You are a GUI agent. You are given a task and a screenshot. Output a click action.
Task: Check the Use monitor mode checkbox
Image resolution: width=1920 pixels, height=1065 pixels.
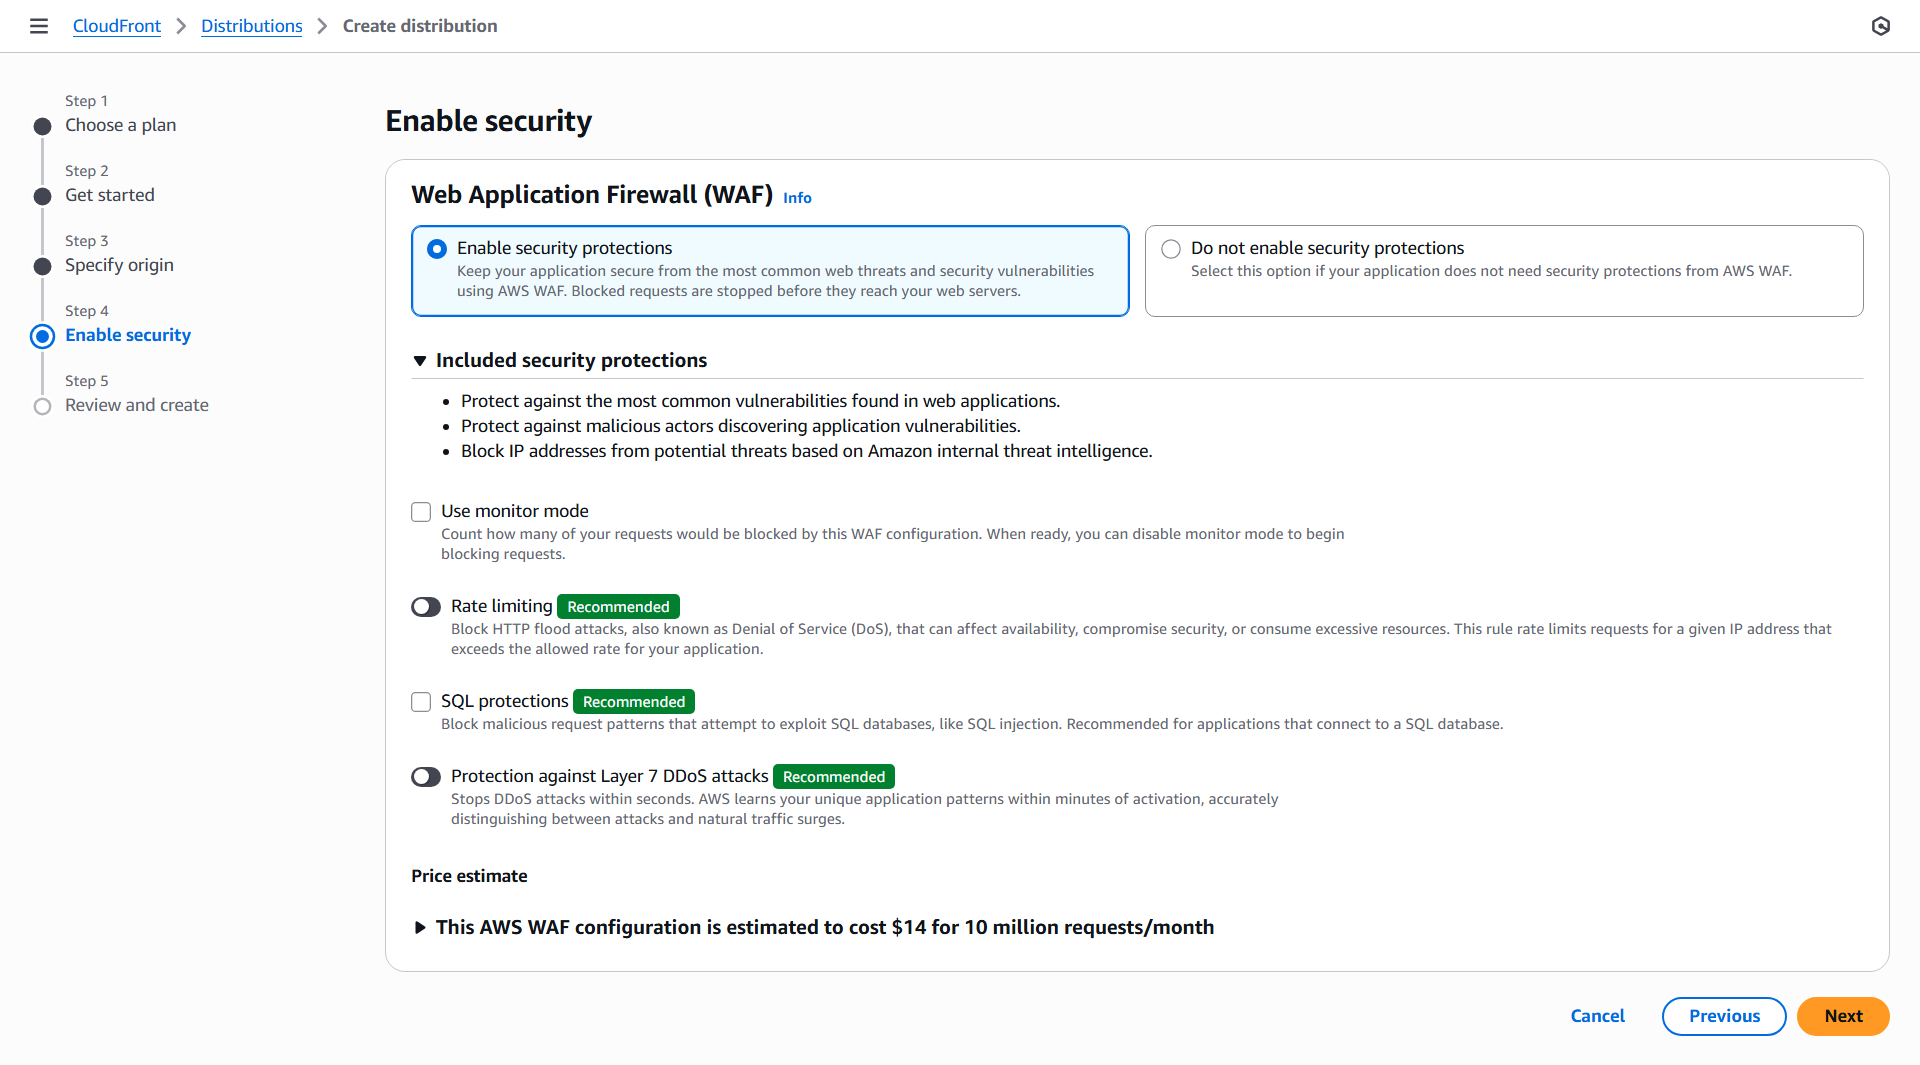[x=421, y=512]
